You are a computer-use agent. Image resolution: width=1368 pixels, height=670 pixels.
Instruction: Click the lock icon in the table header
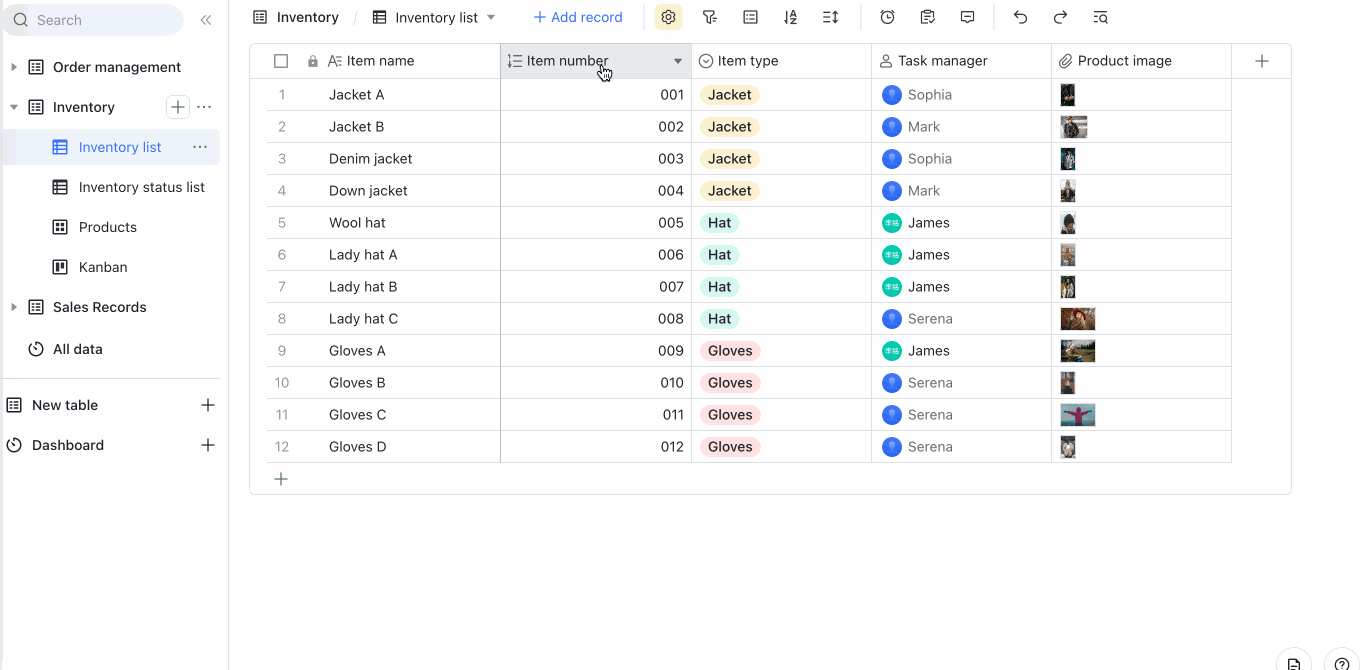(x=312, y=60)
